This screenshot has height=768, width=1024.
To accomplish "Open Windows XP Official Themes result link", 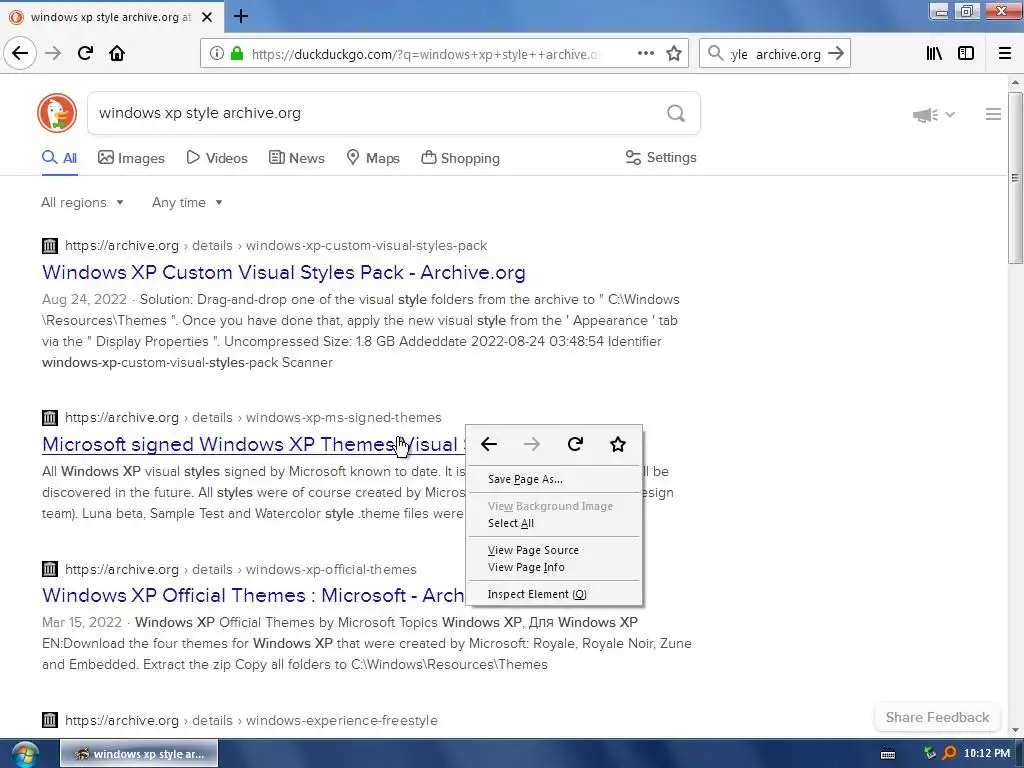I will [253, 595].
